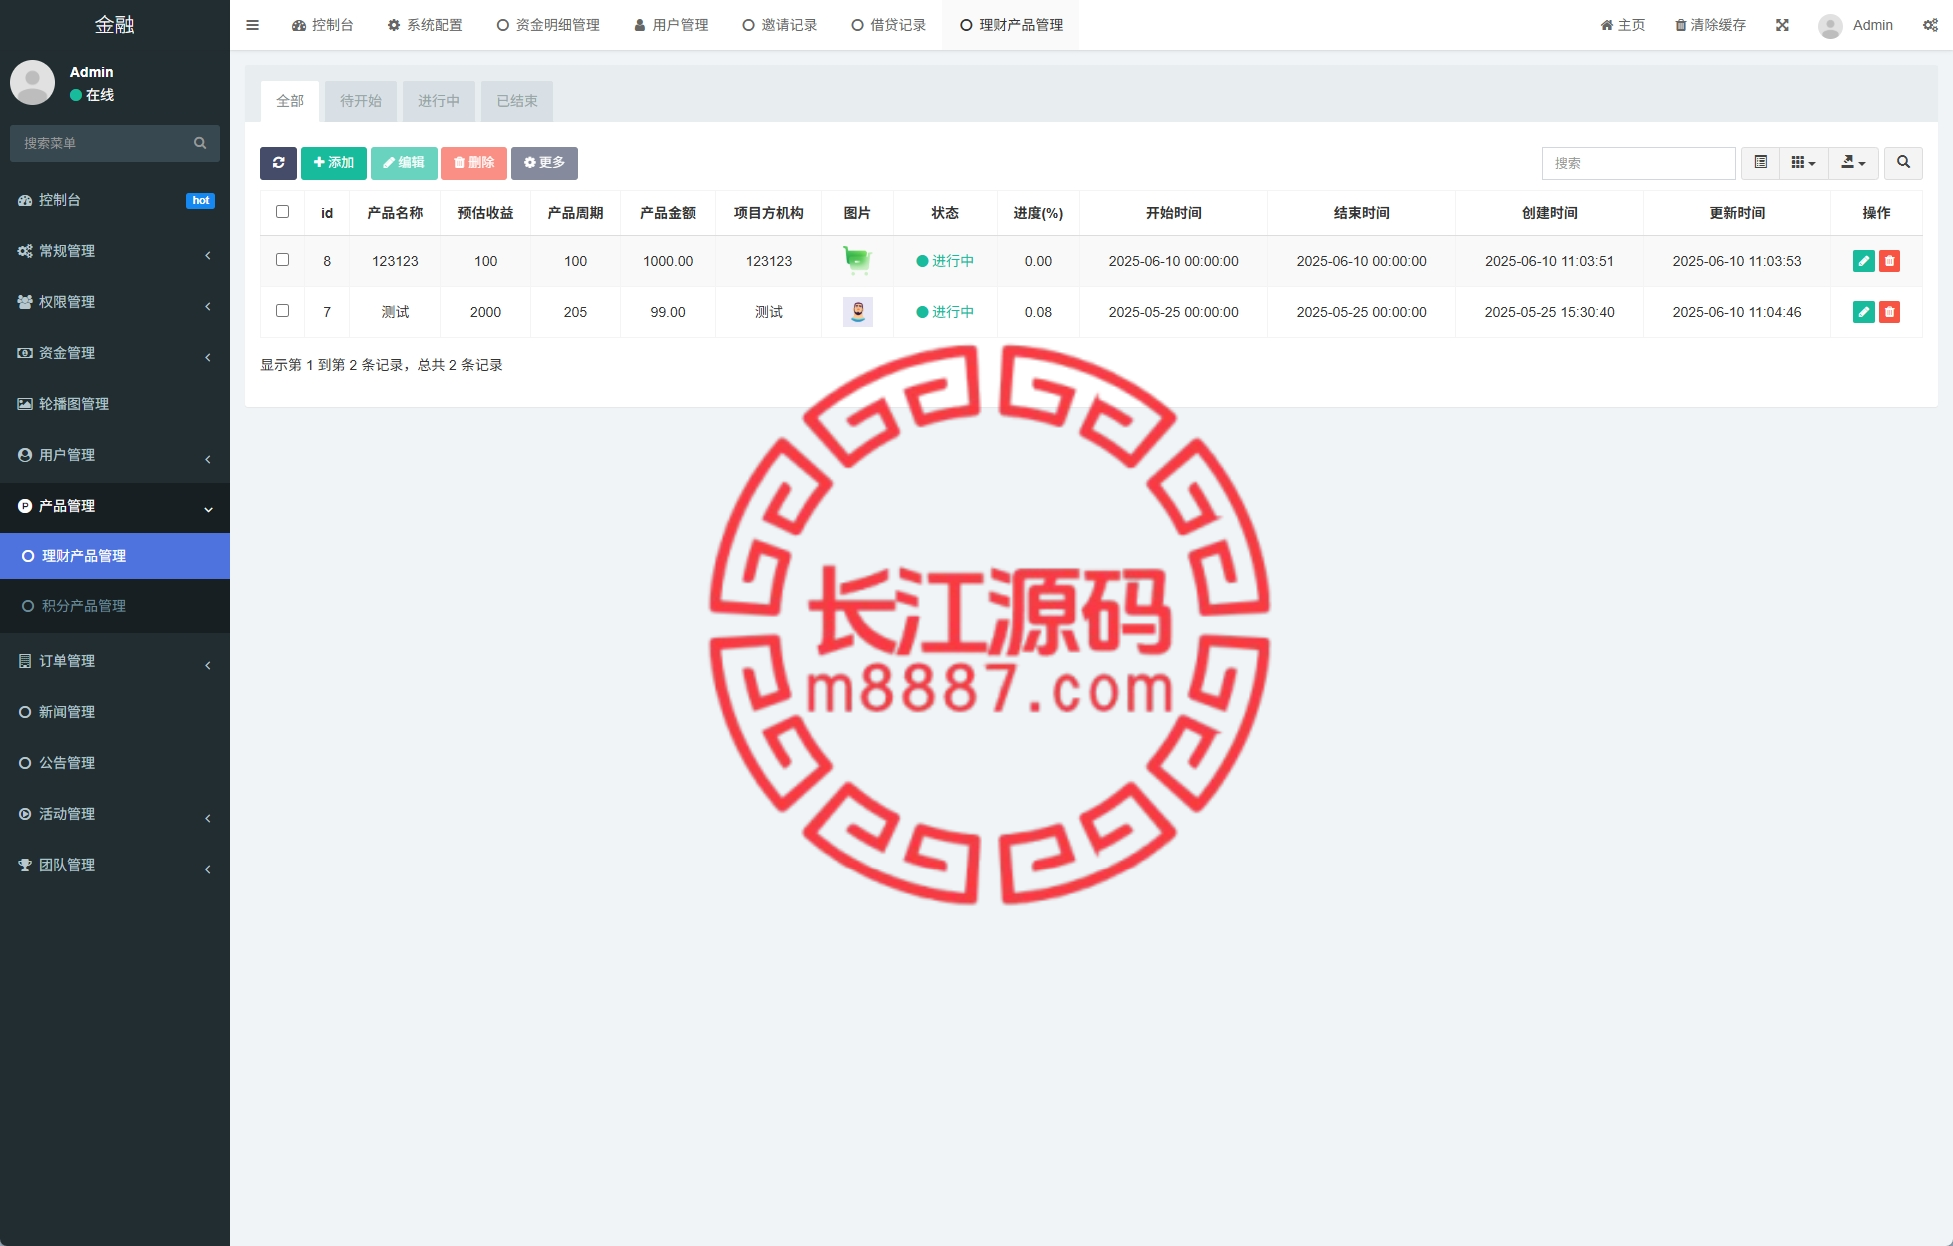Open 公告管理 in the sidebar
The width and height of the screenshot is (1953, 1246).
pos(115,763)
